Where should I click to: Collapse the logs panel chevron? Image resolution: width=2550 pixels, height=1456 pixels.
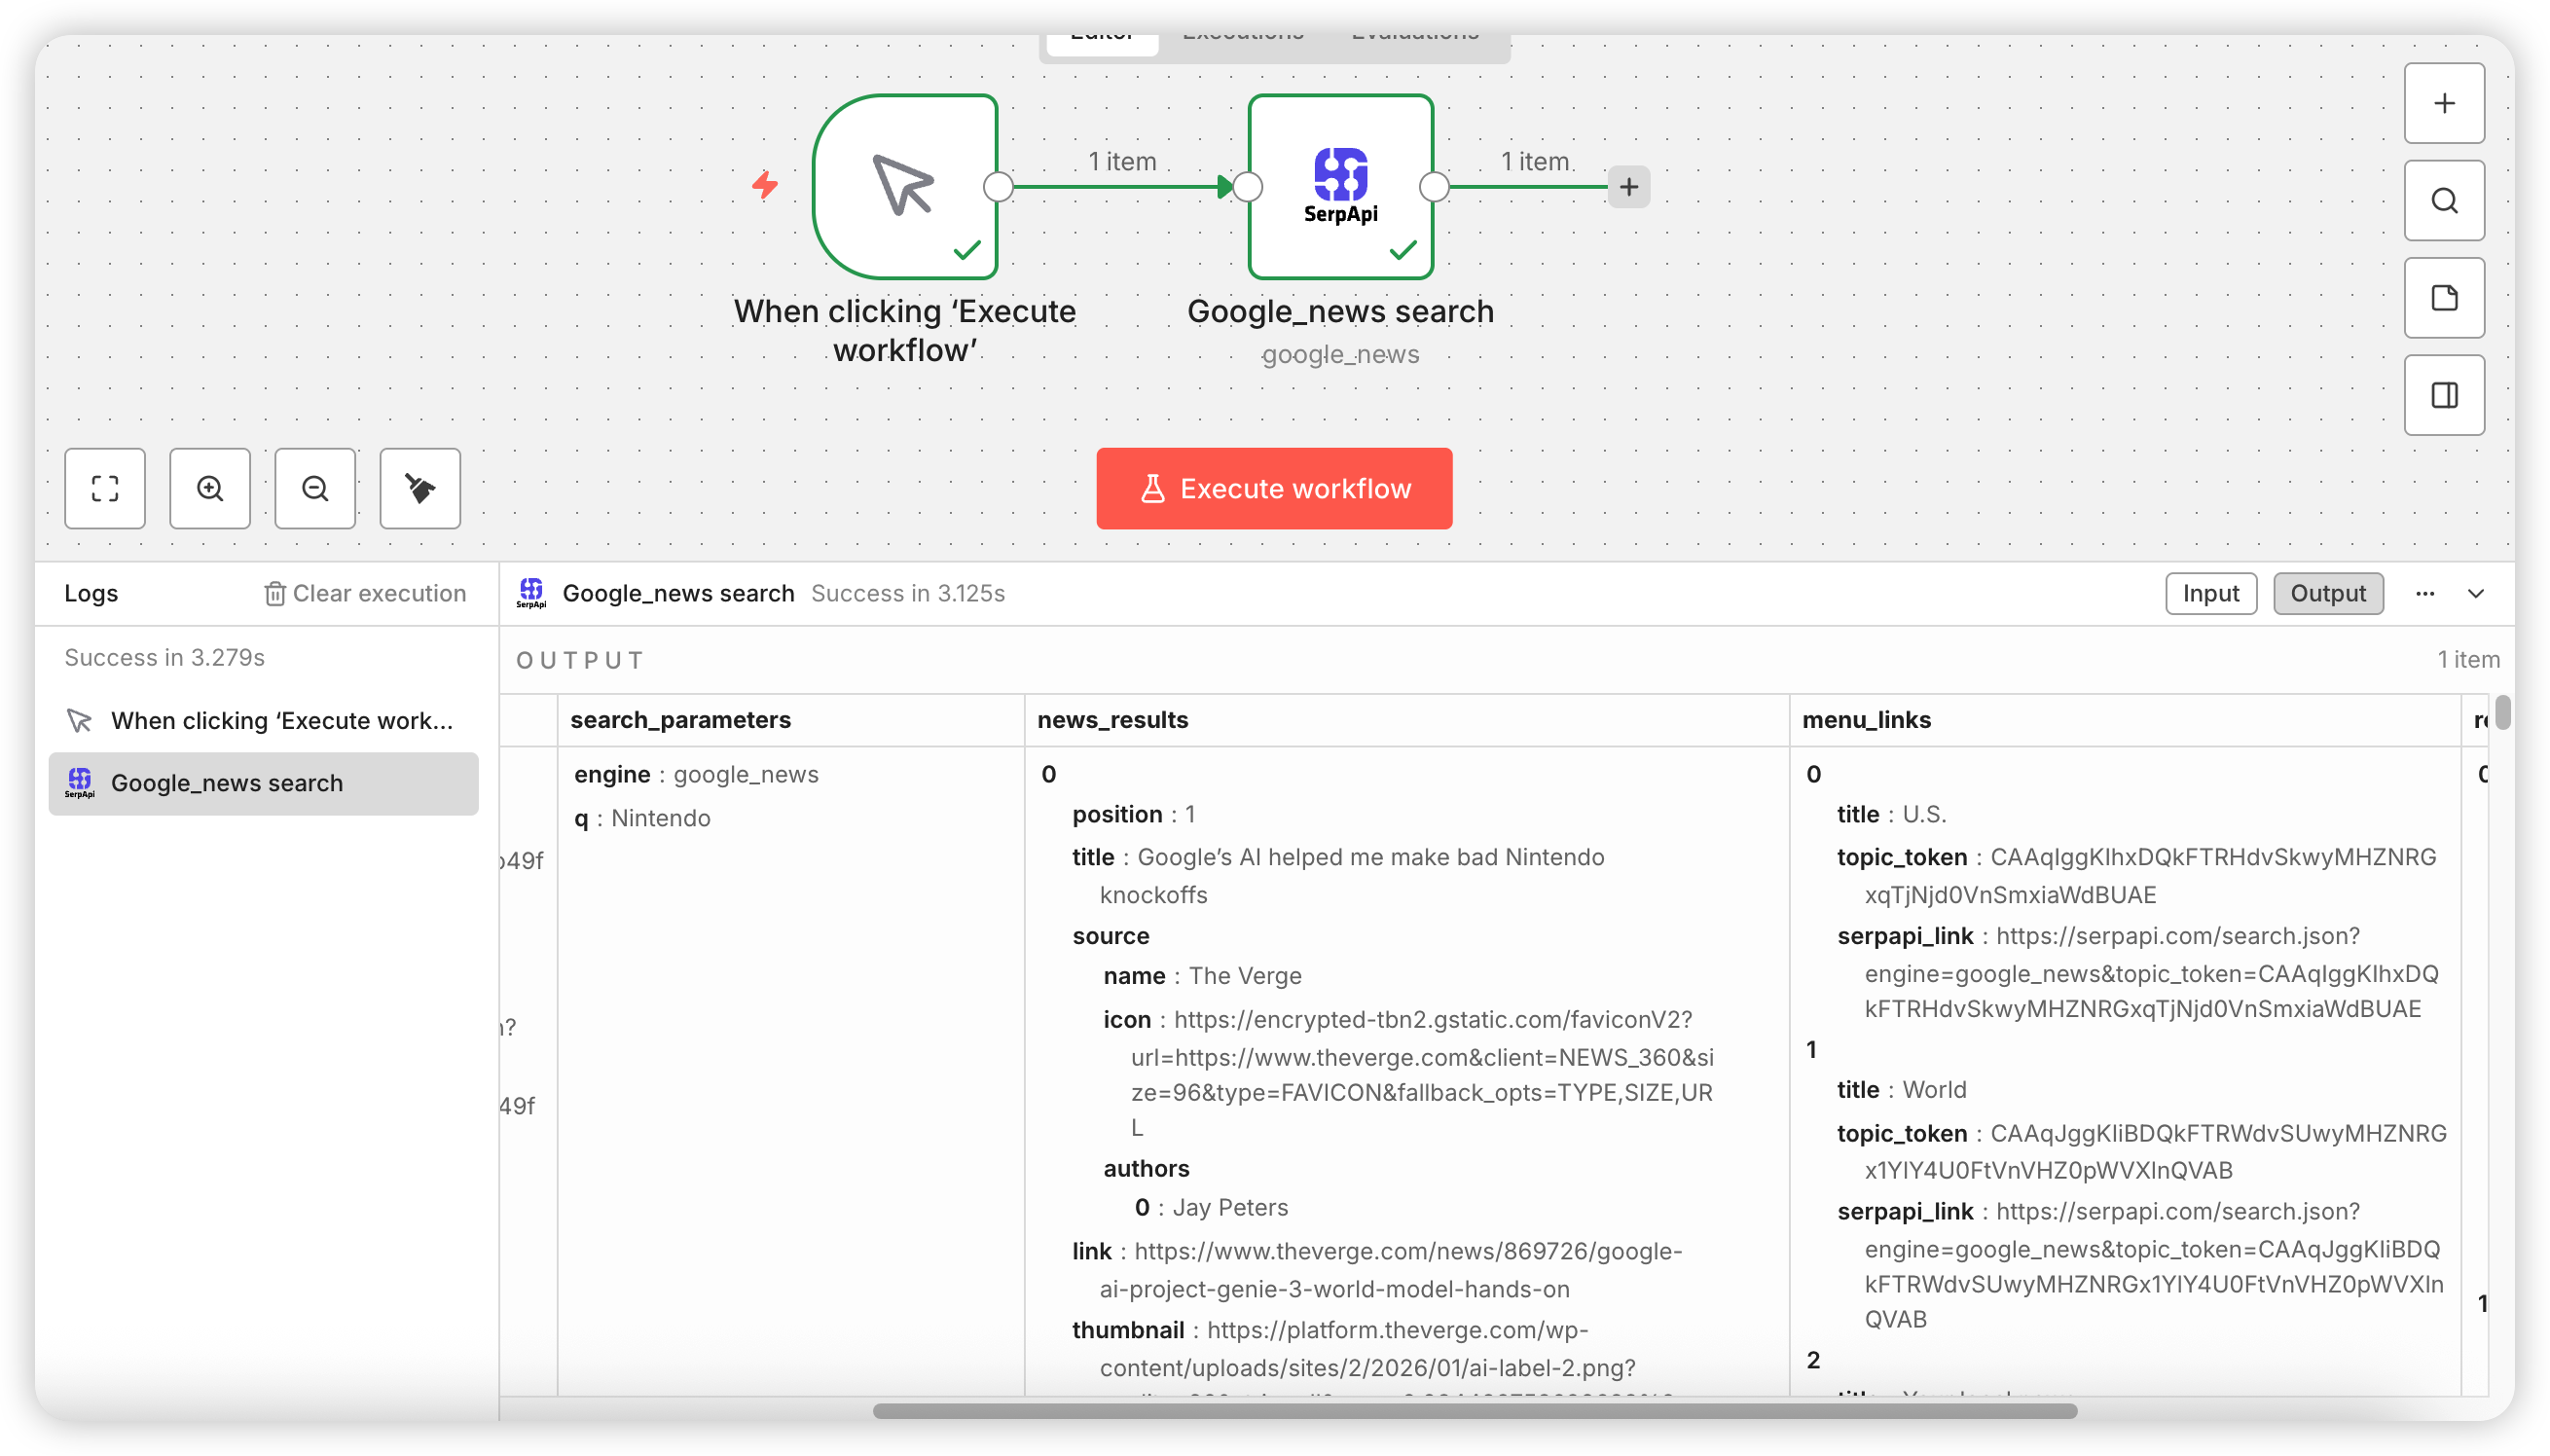(x=2475, y=593)
